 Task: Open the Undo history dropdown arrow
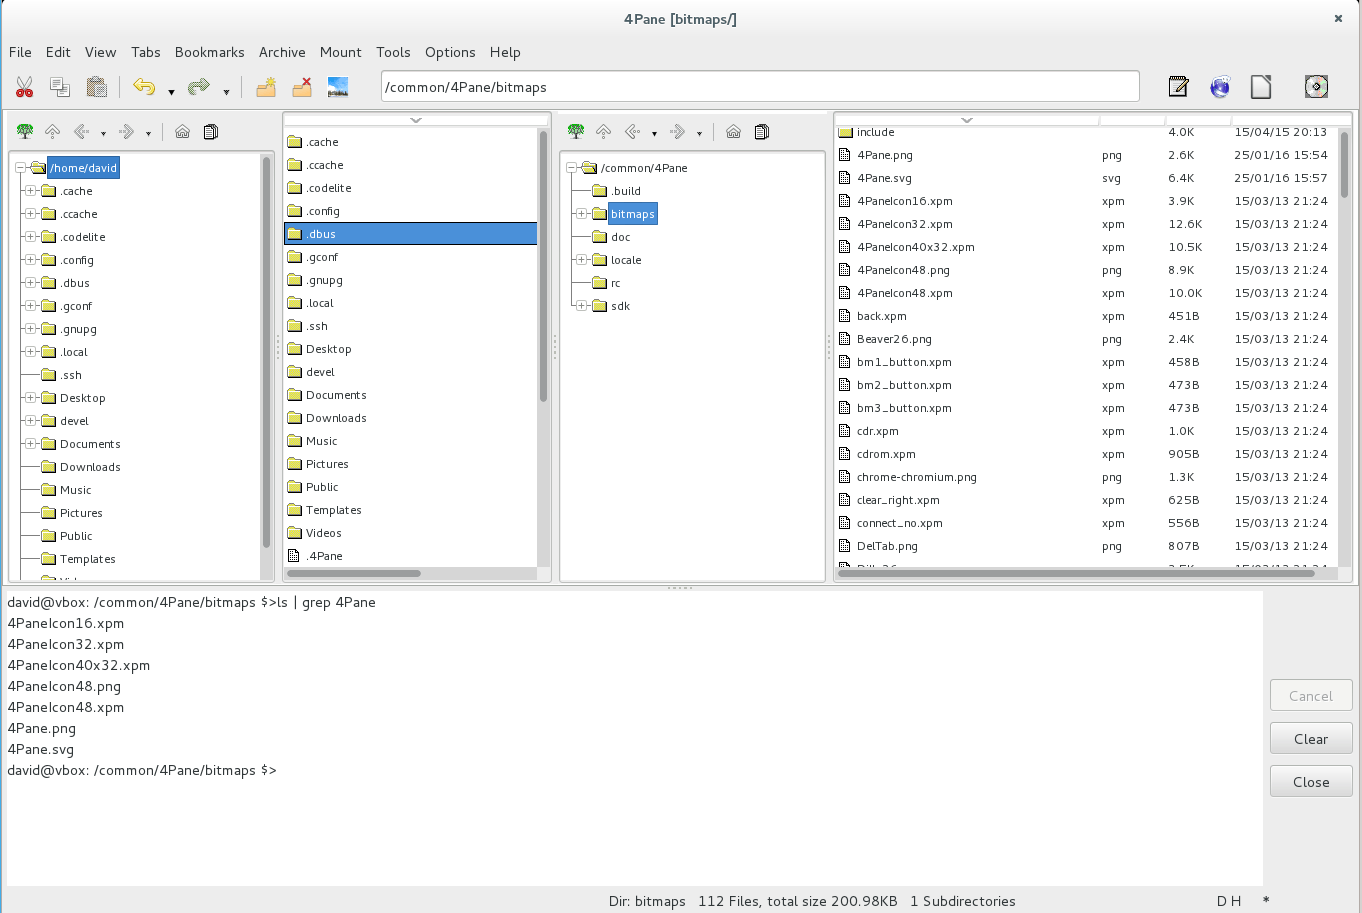coord(171,92)
